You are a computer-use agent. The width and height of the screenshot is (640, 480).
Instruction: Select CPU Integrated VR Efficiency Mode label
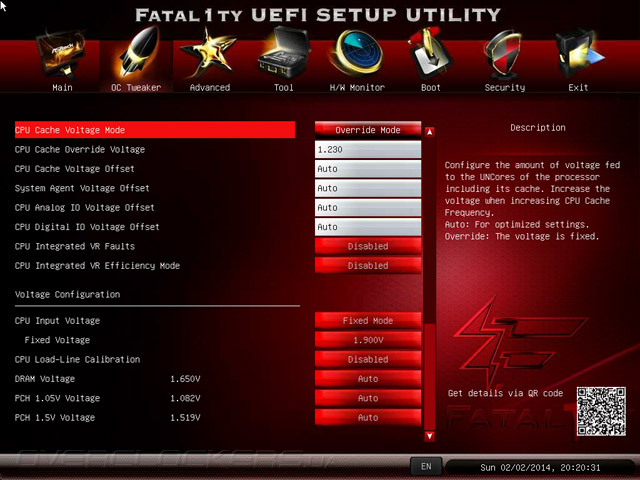click(97, 266)
